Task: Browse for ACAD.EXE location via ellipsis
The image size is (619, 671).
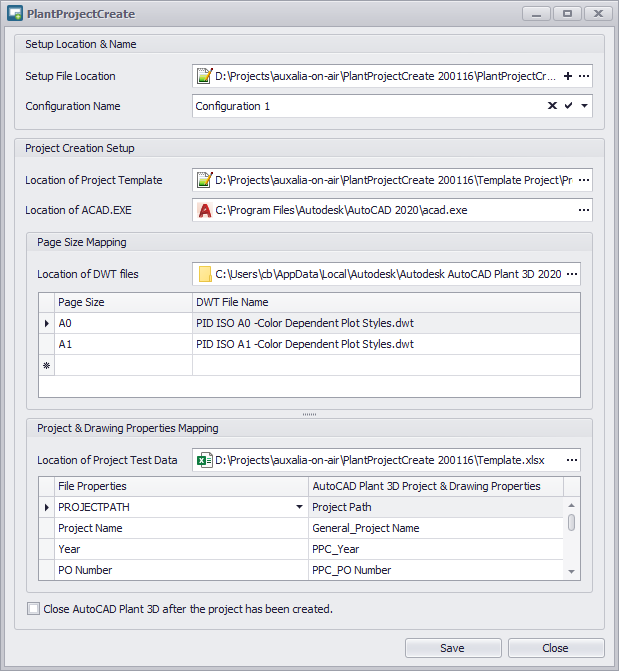Action: [584, 211]
